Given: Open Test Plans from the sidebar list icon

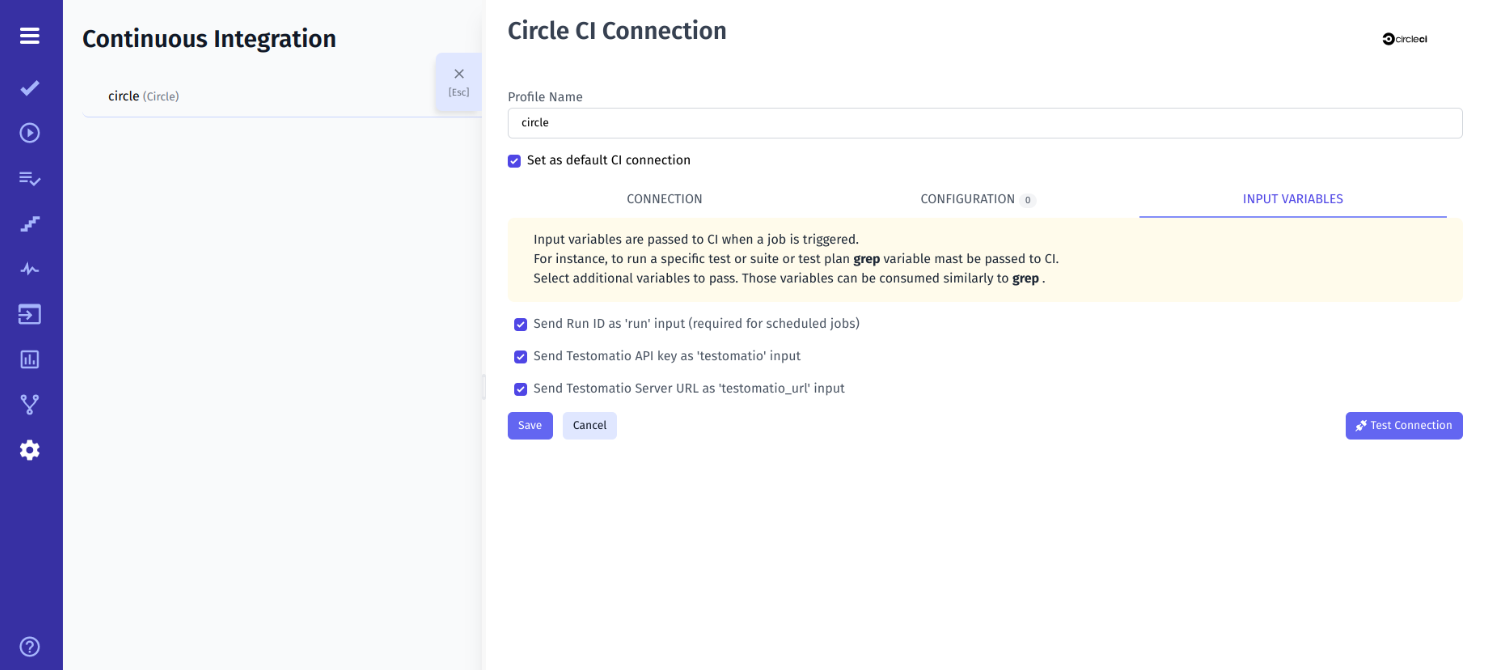Looking at the screenshot, I should (x=30, y=178).
